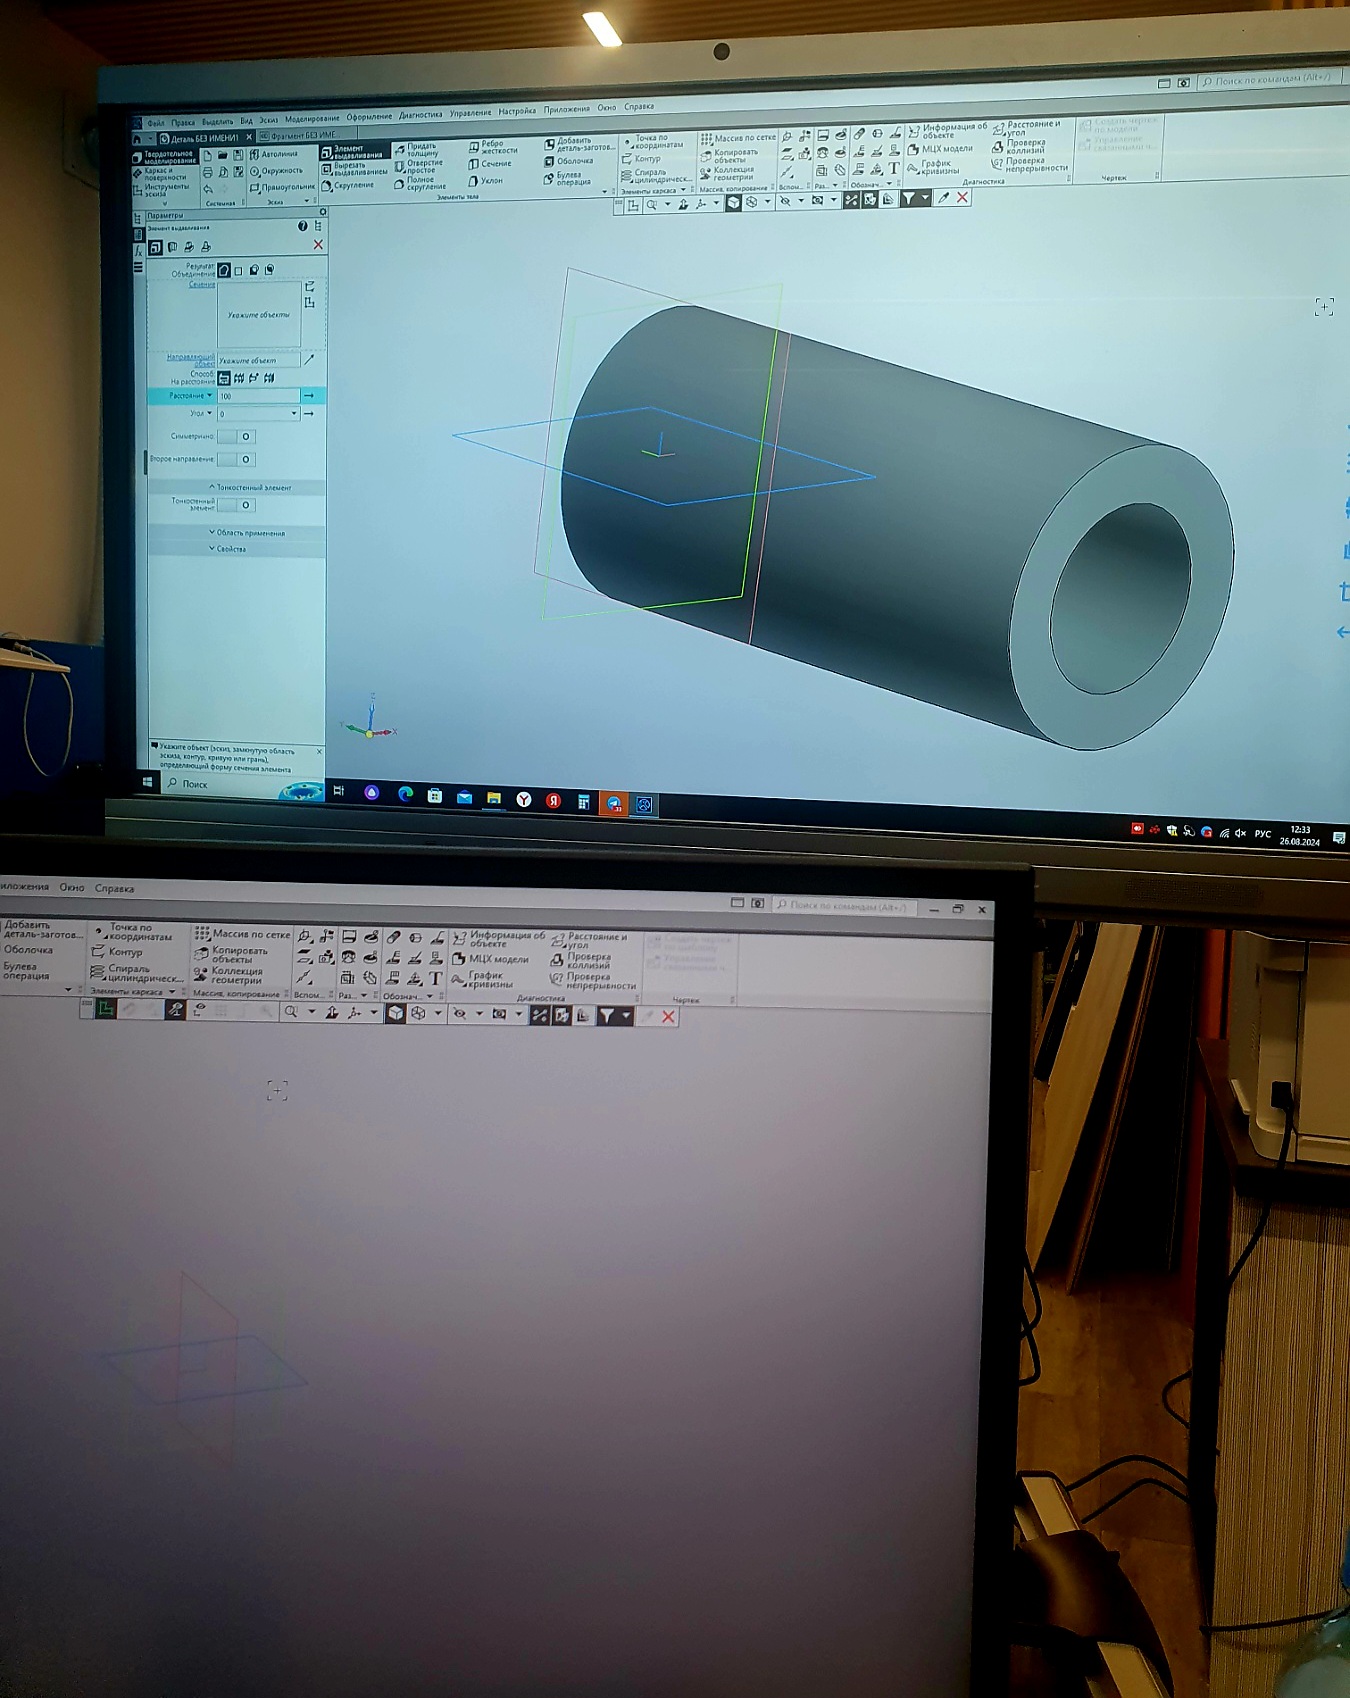This screenshot has width=1350, height=1698.
Task: Open help in the Параметры panel
Action: coord(302,226)
